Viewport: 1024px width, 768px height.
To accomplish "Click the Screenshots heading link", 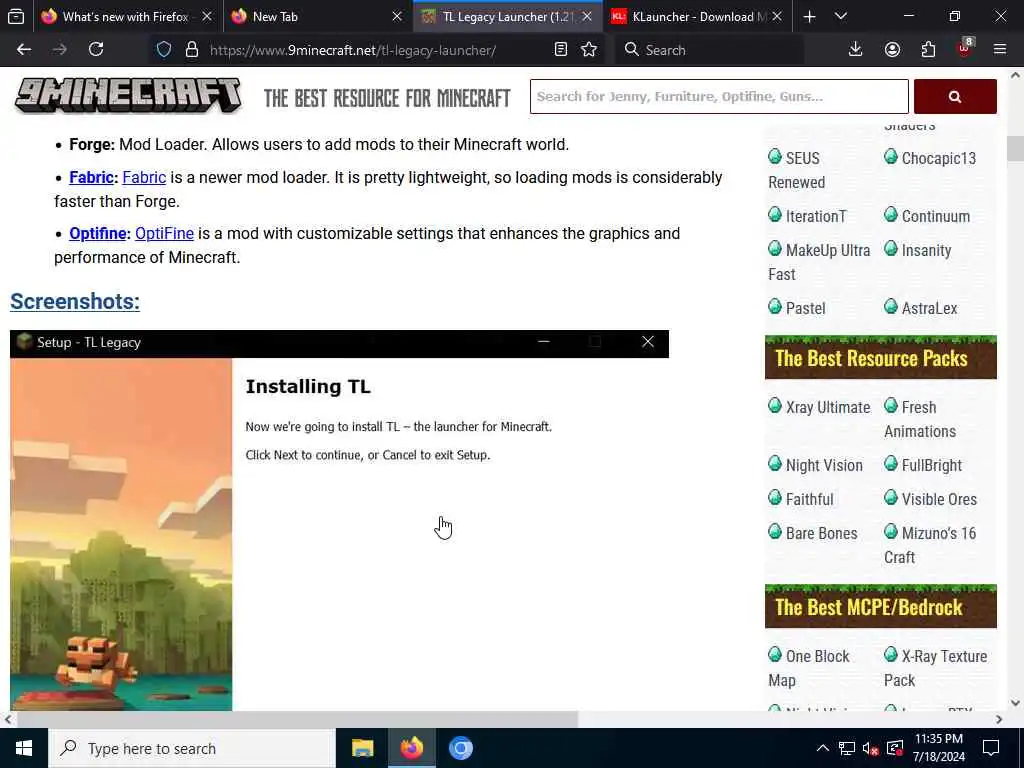I will point(75,302).
